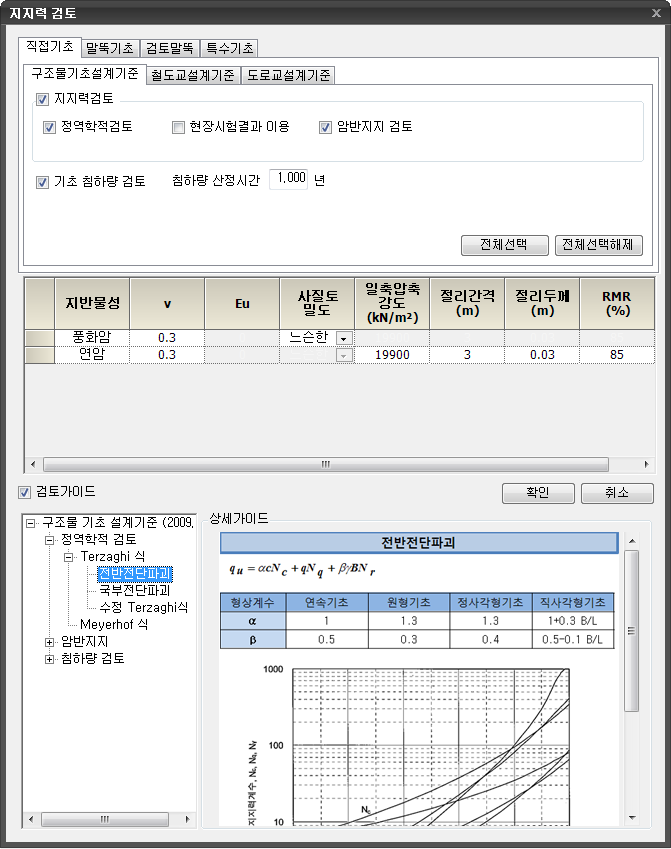
Task: Switch to 철도교설계기준 sub-tab
Action: (x=194, y=75)
